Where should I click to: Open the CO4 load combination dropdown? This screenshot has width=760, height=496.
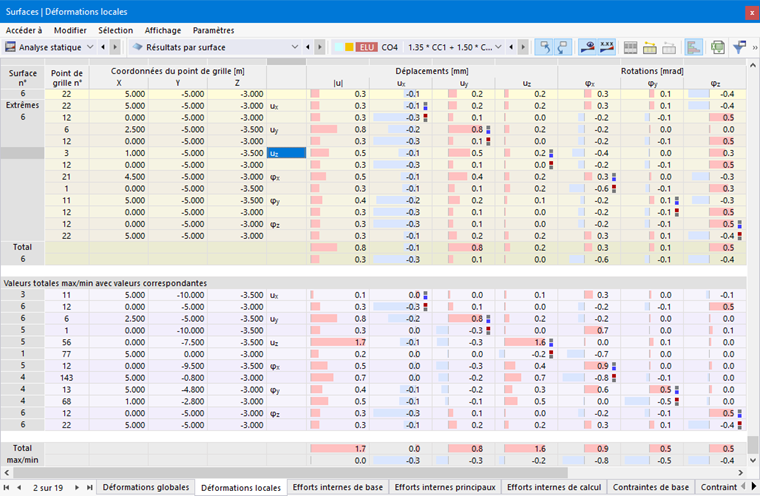point(498,47)
